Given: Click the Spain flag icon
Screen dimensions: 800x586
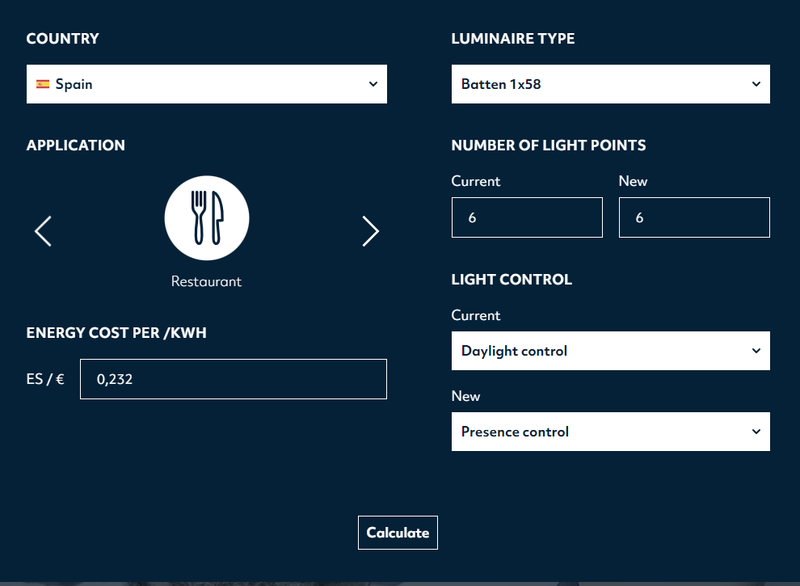Looking at the screenshot, I should (x=43, y=84).
